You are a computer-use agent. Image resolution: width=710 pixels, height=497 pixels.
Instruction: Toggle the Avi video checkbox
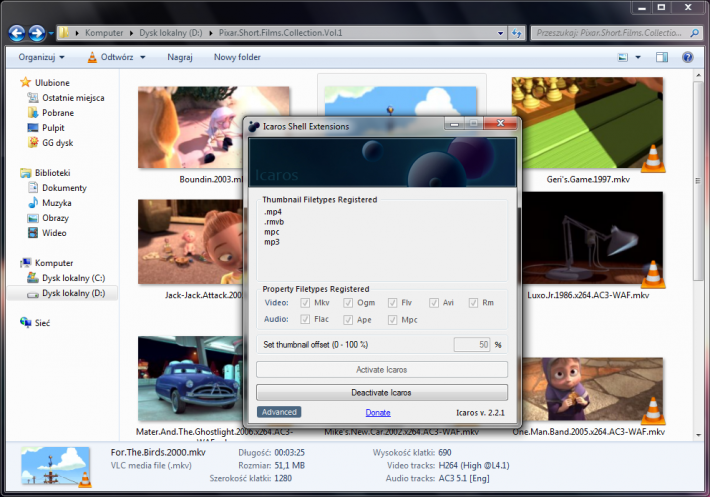click(x=434, y=303)
